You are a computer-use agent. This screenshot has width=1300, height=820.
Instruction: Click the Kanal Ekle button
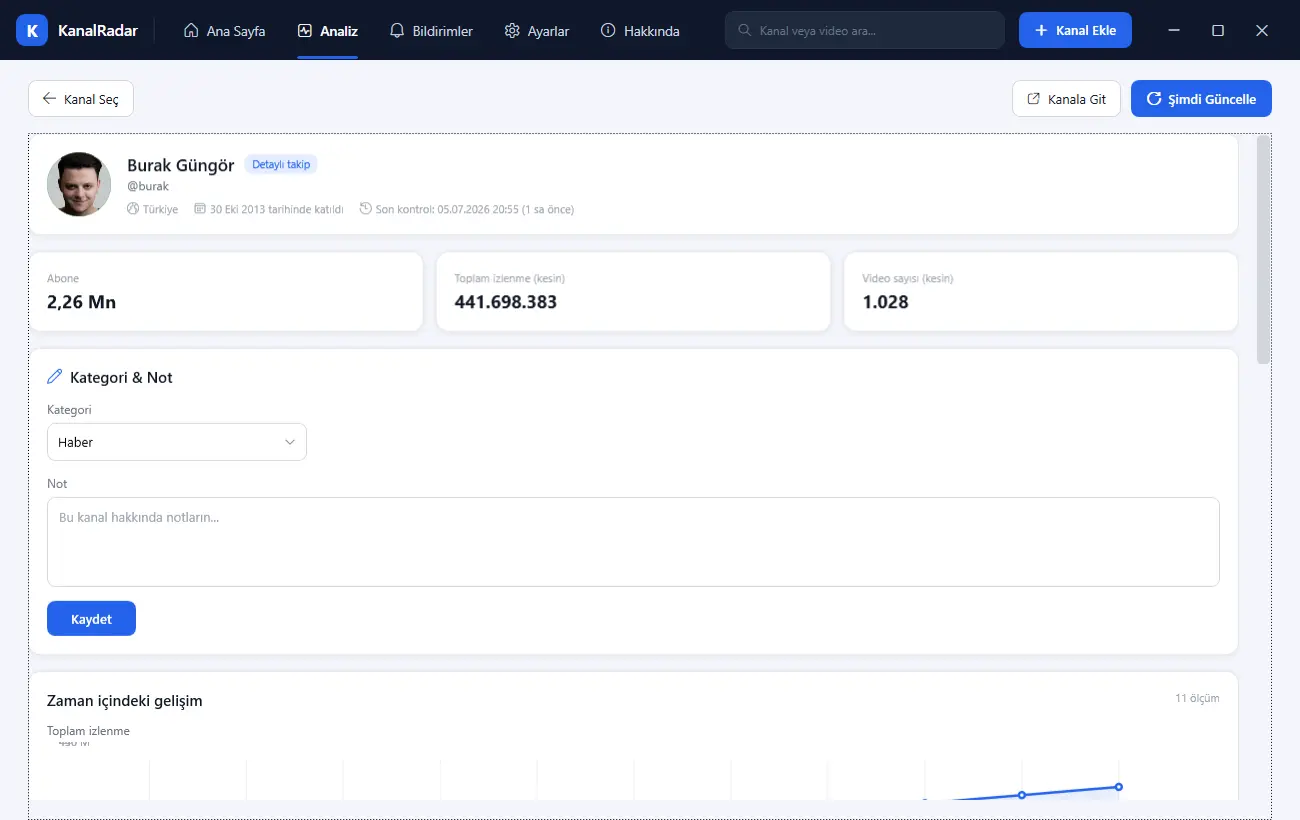pos(1075,30)
